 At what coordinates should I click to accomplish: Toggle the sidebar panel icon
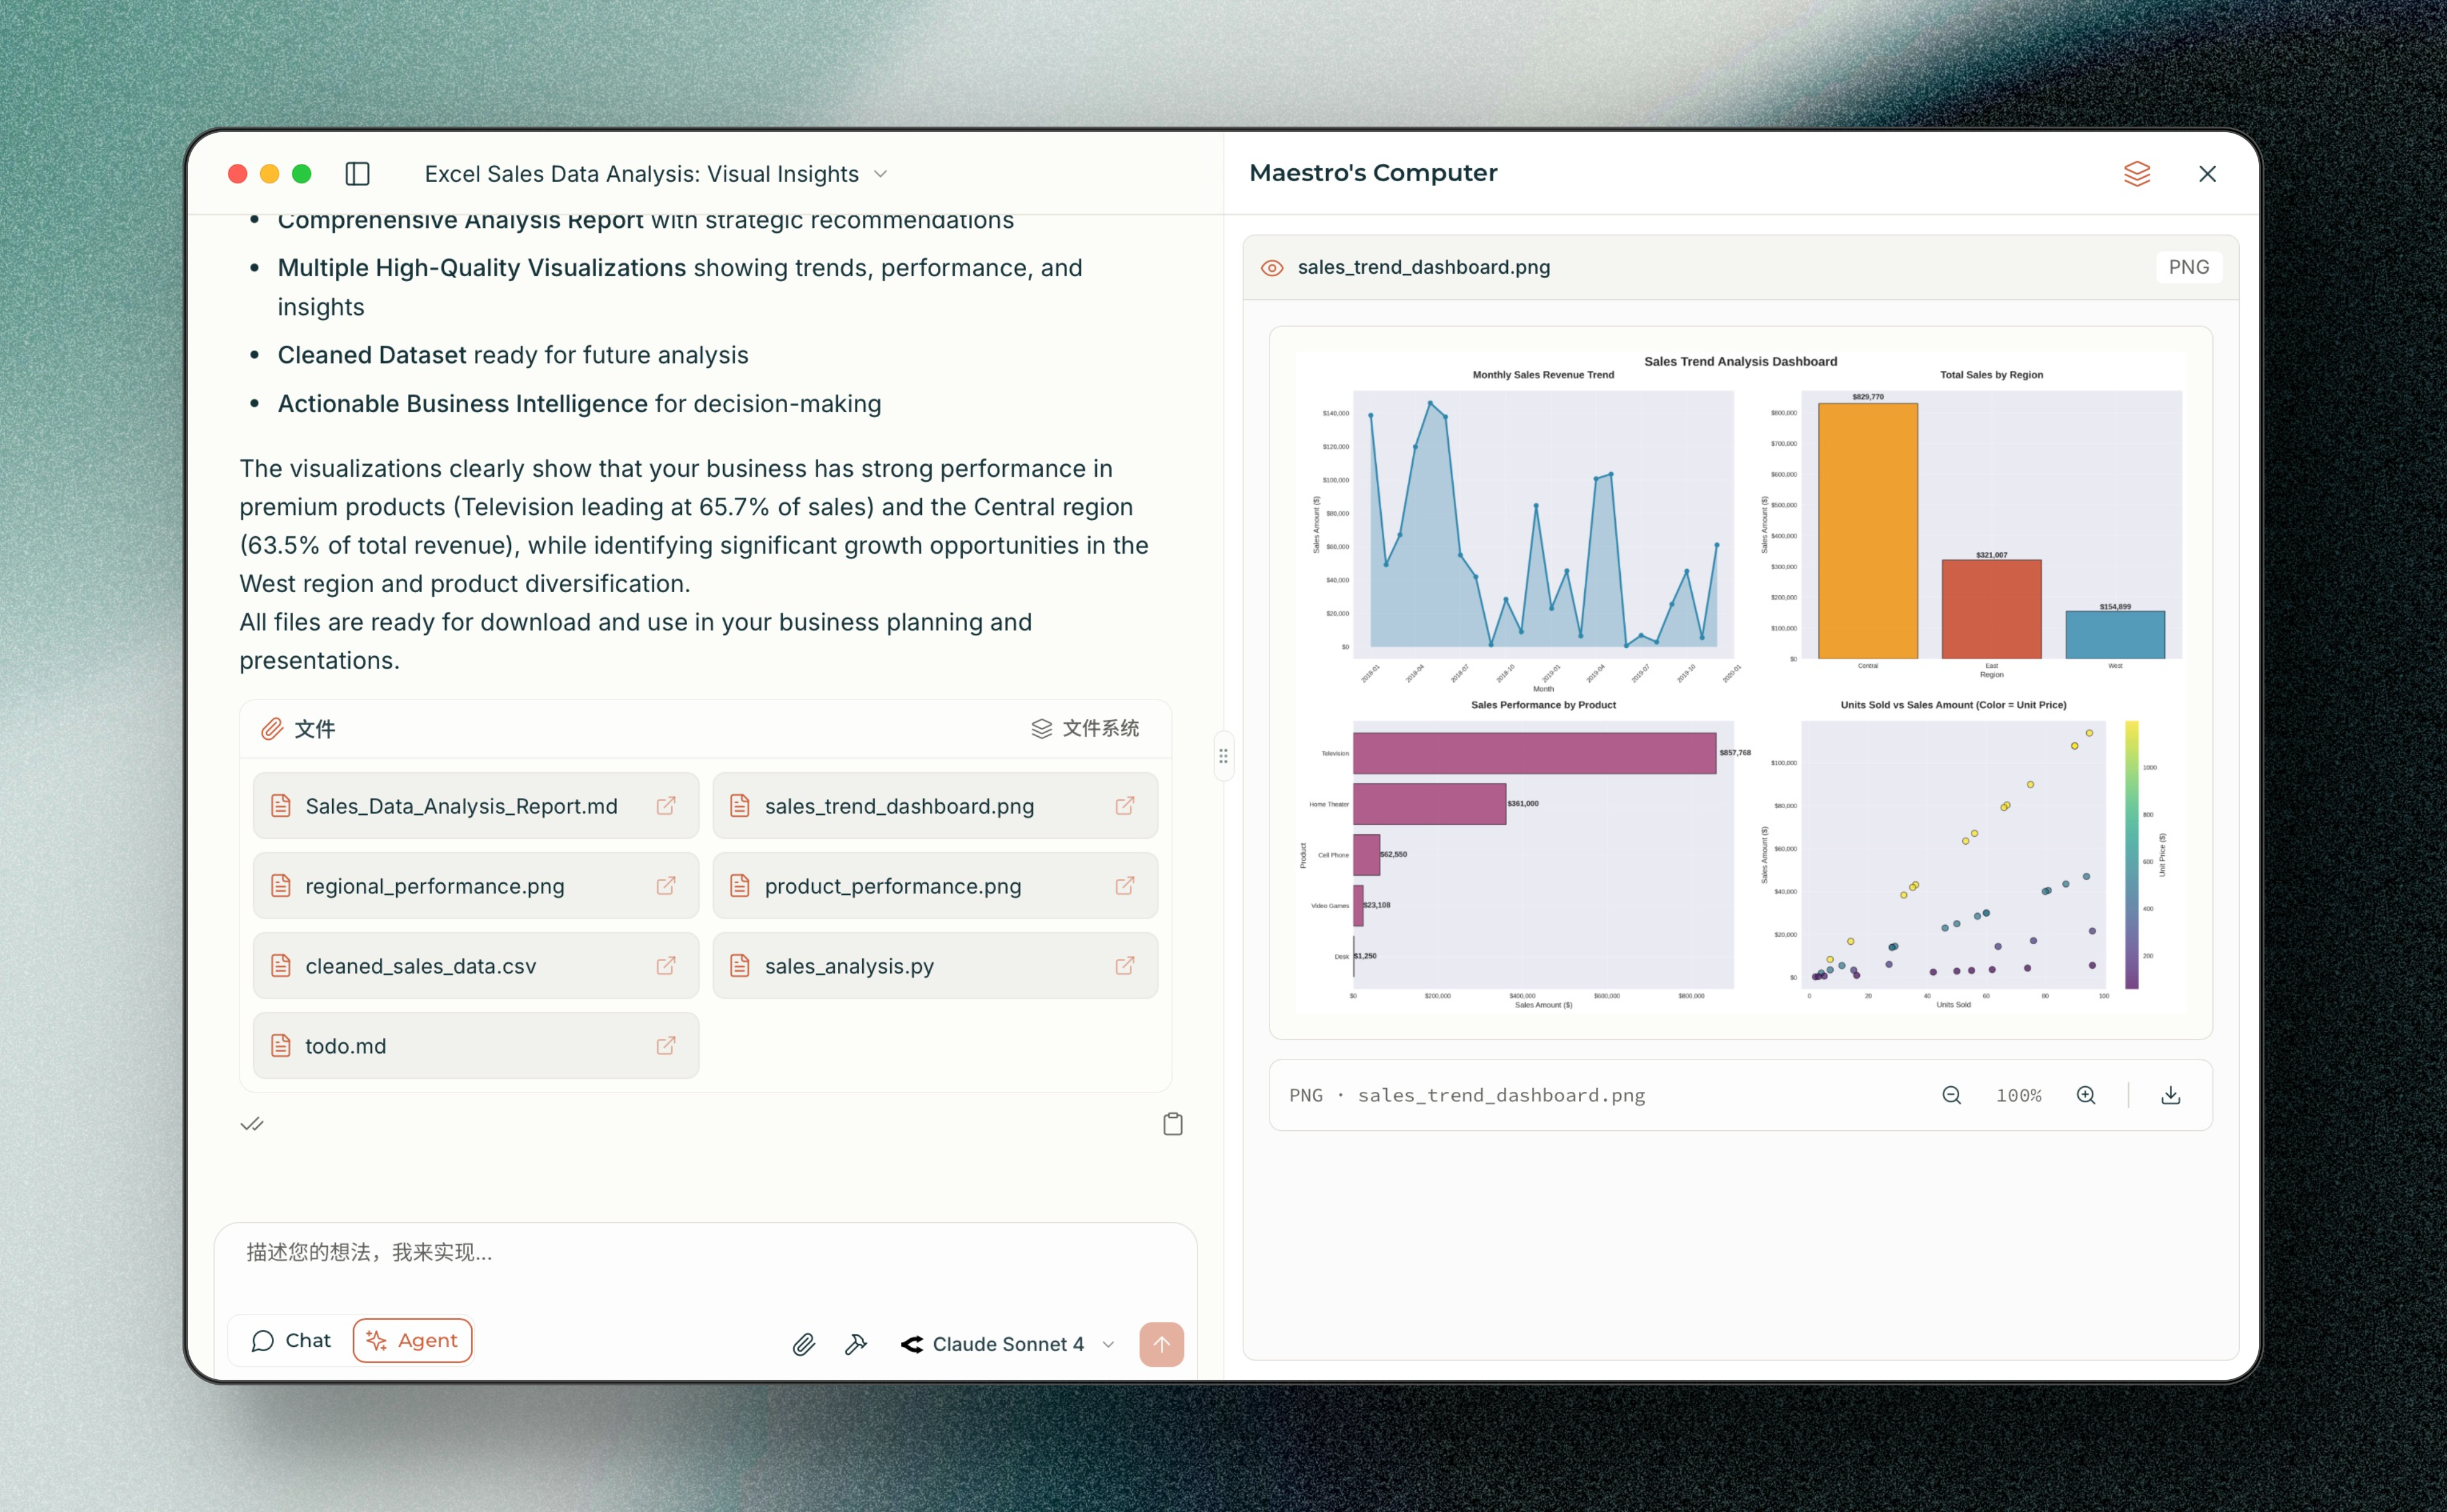pyautogui.click(x=357, y=174)
